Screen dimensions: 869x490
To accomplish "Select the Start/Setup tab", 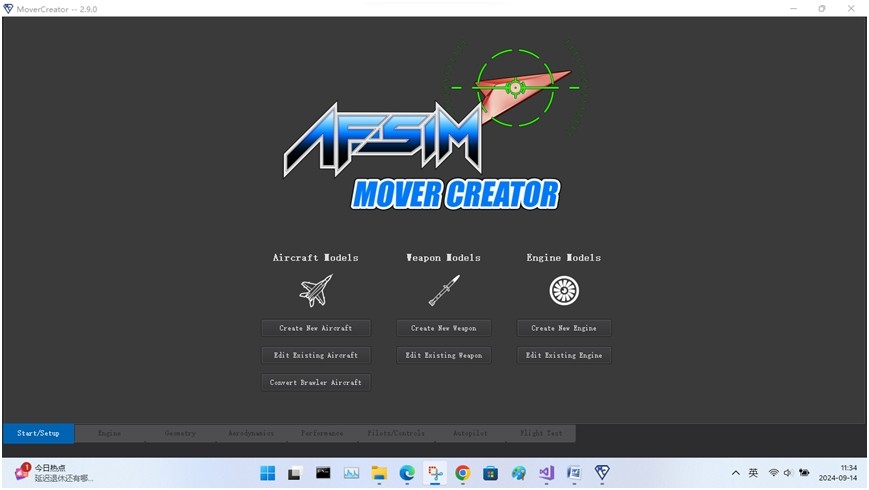I will pos(38,433).
